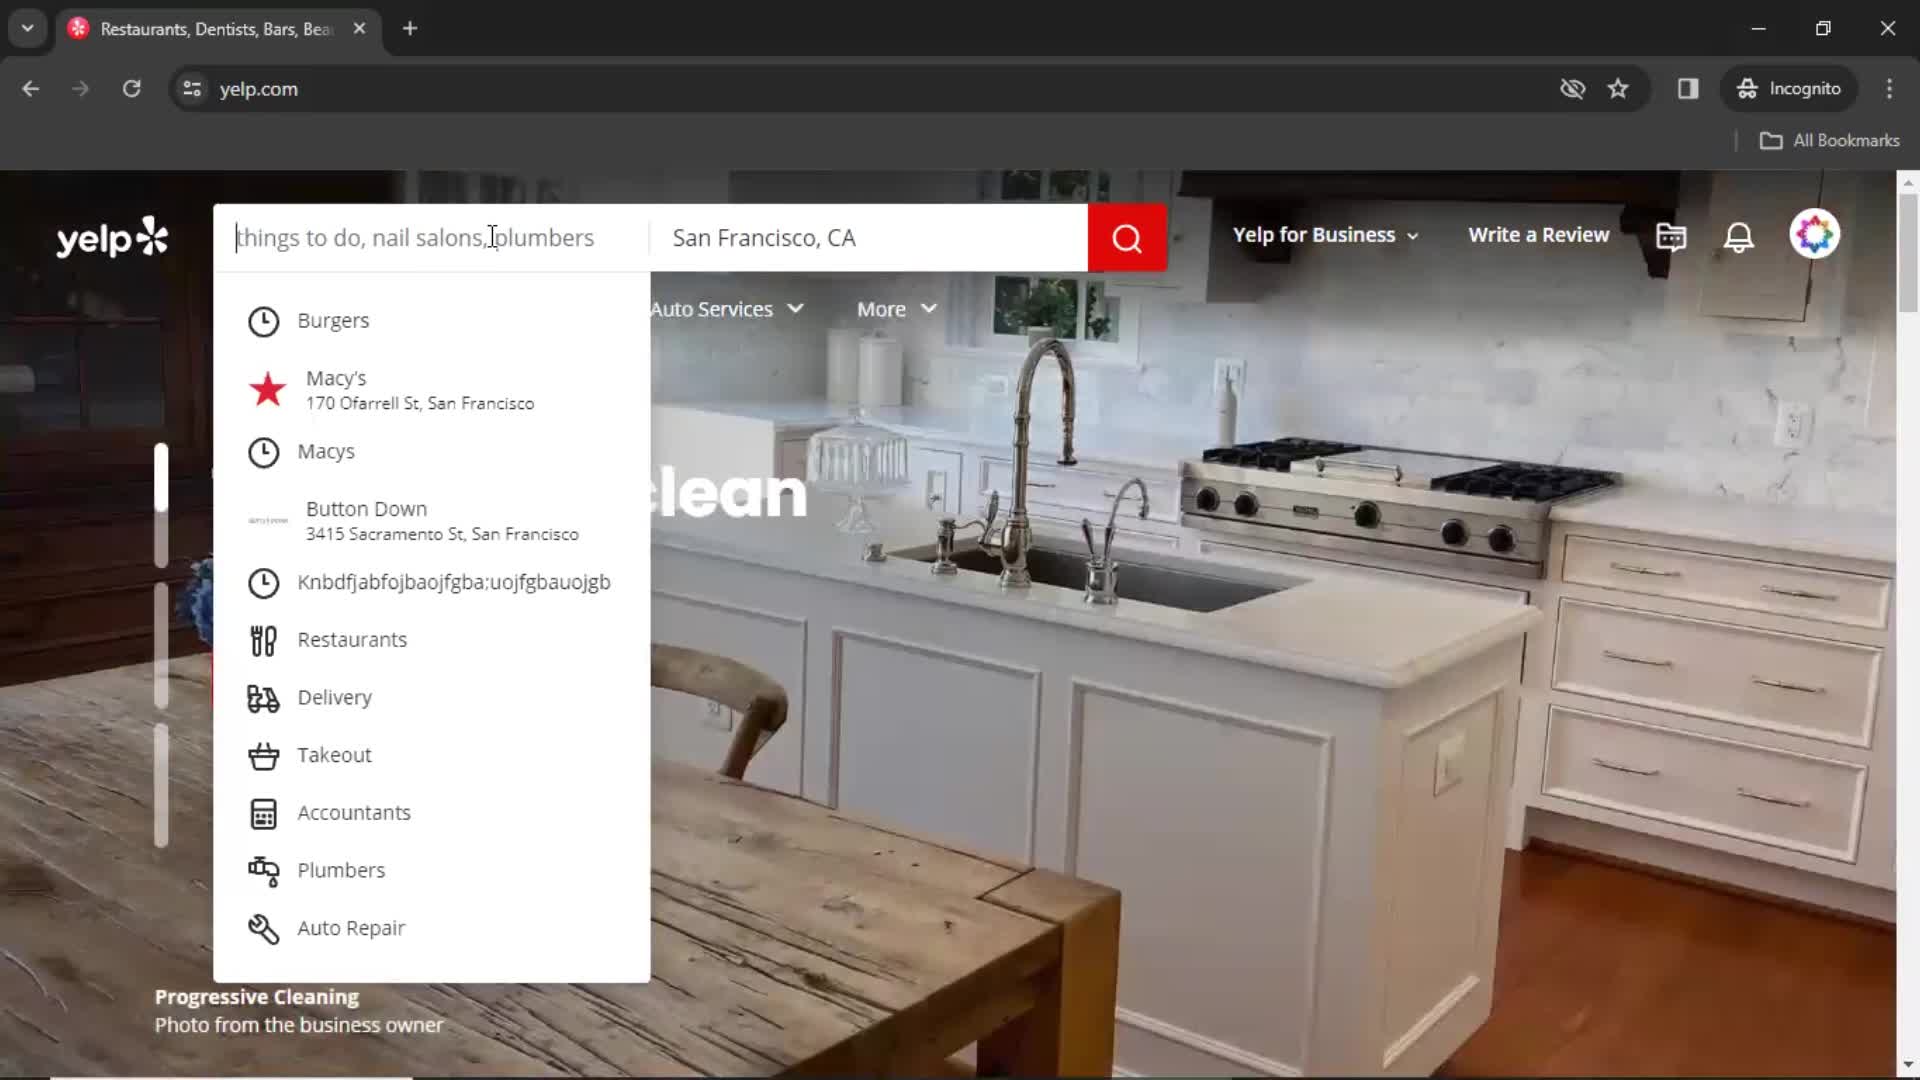This screenshot has width=1920, height=1080.
Task: Toggle the bookmark star icon
Action: pyautogui.click(x=1621, y=88)
